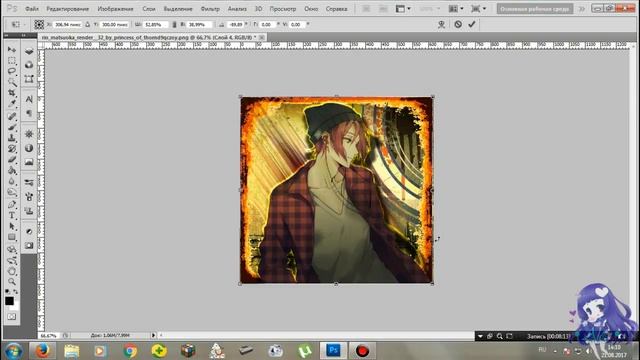Viewport: 640px width, 360px height.
Task: Select the History Brush tool
Action: click(11, 149)
